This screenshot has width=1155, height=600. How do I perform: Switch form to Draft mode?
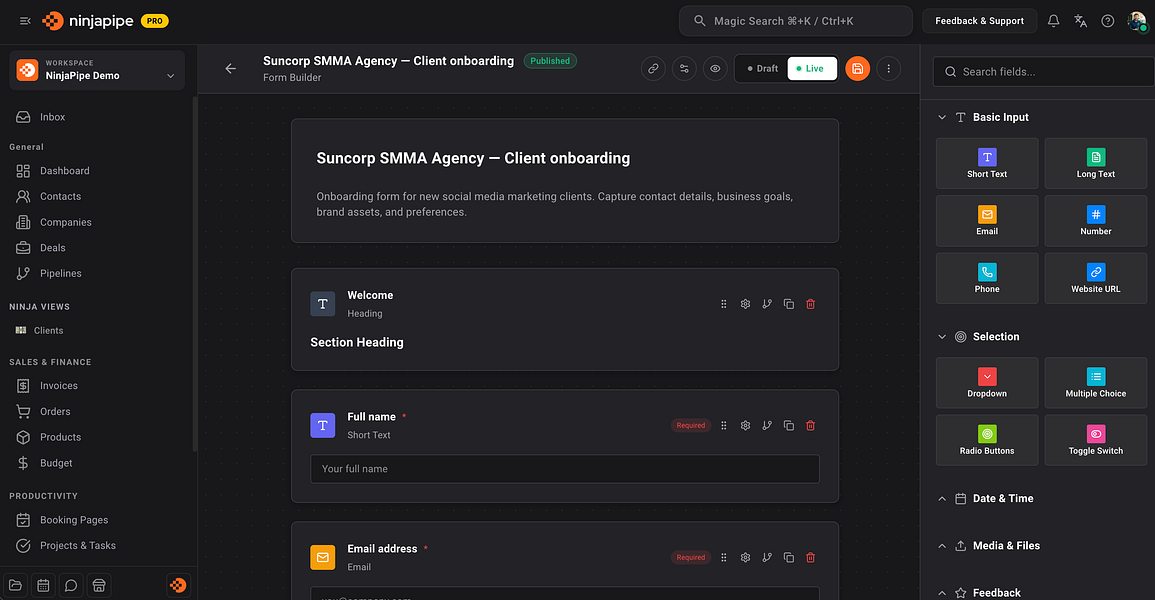762,68
